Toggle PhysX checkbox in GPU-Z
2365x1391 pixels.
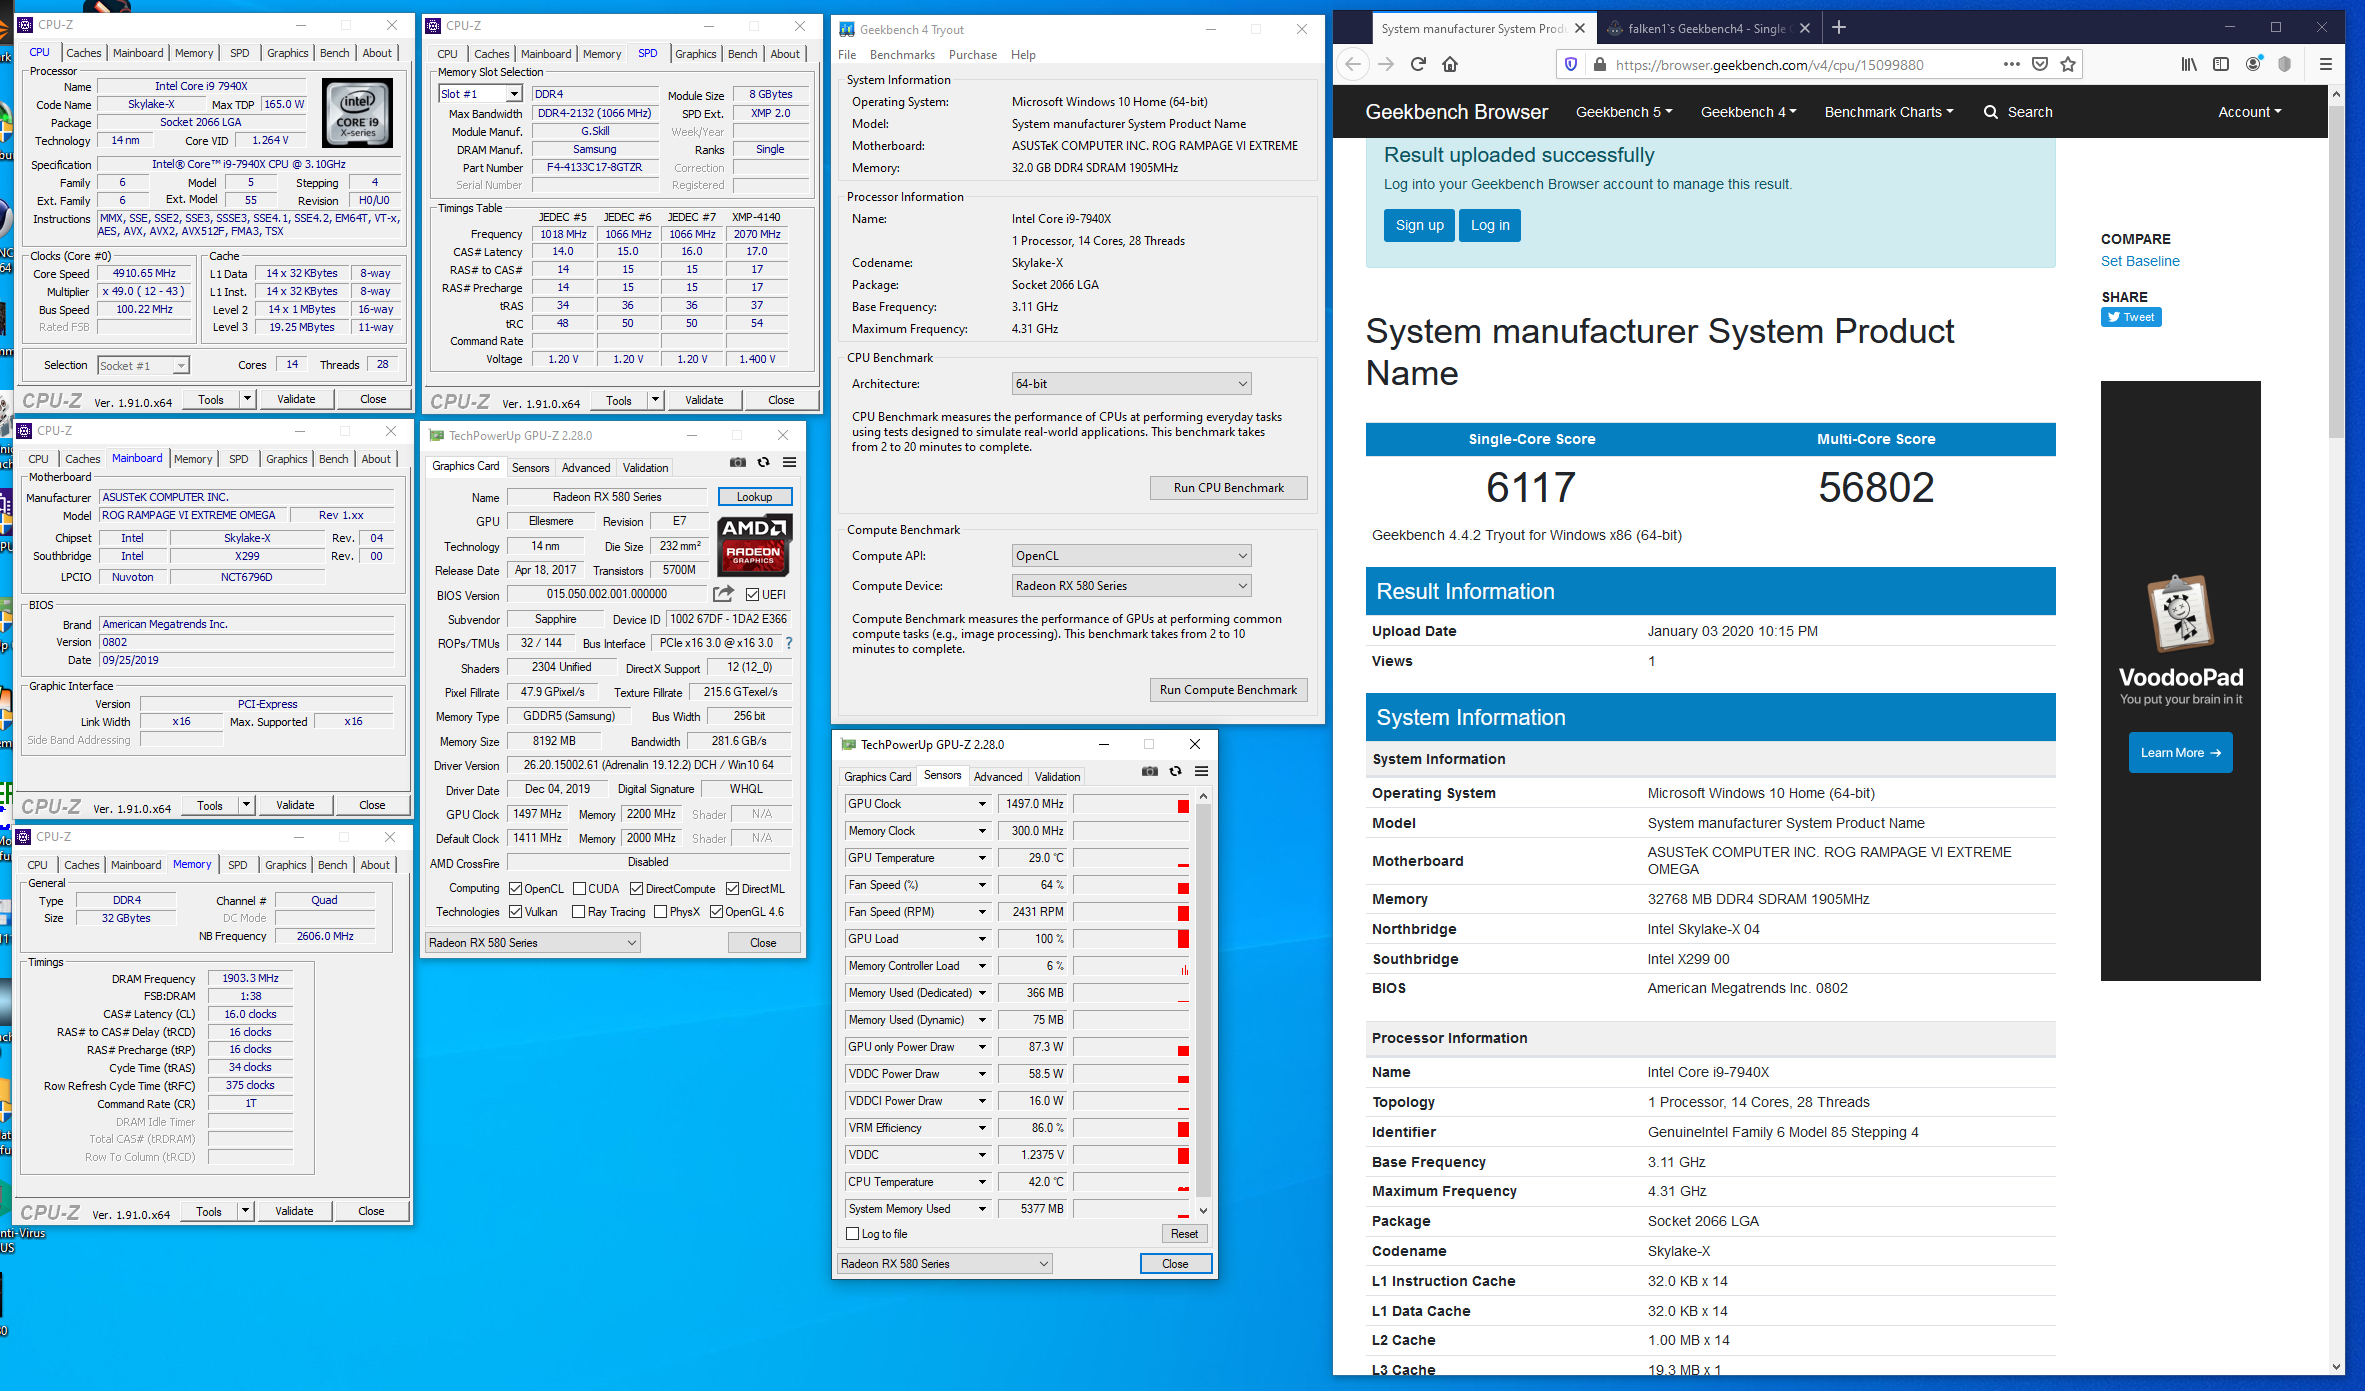660,911
